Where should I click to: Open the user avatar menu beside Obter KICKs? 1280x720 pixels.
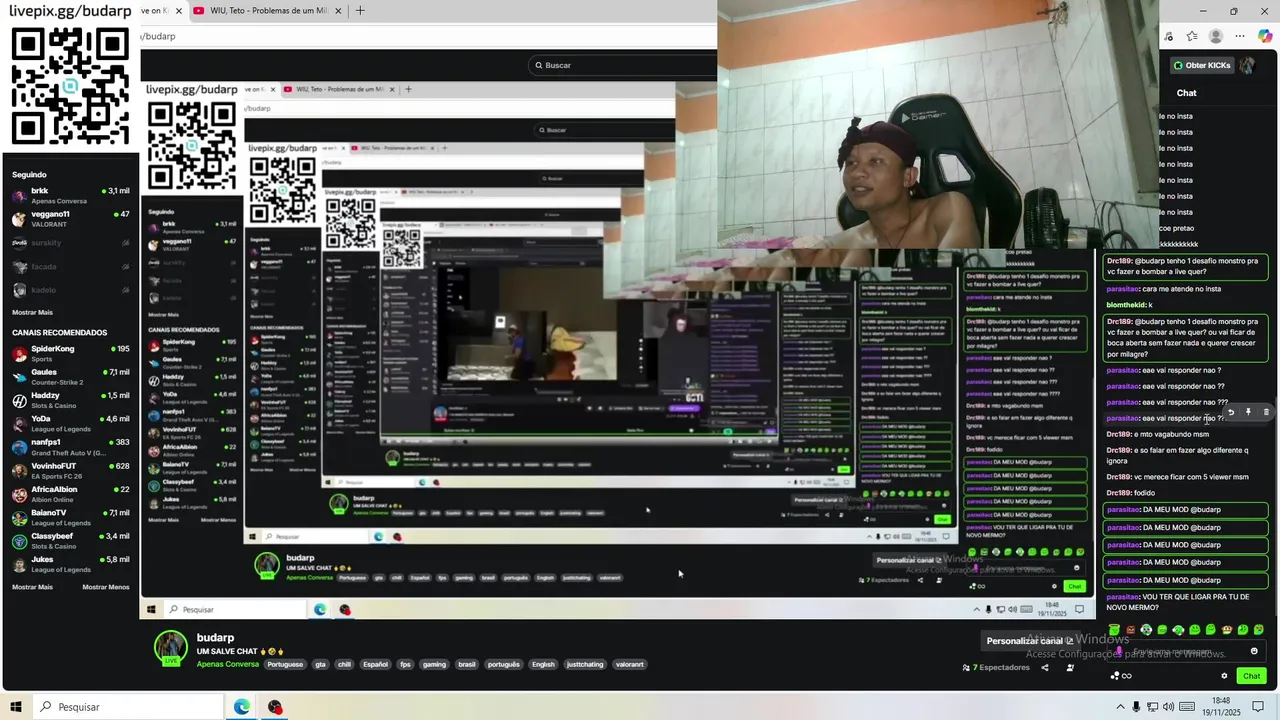1247,65
